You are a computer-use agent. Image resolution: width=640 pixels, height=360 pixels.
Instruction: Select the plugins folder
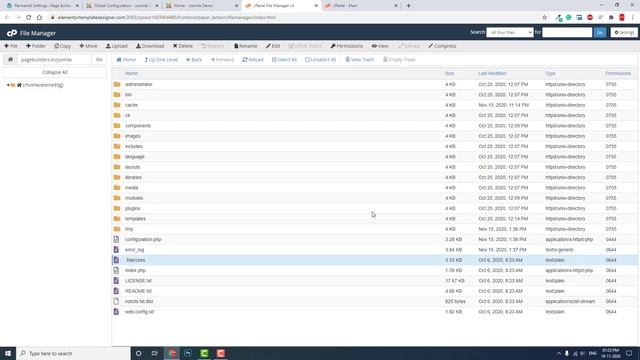pos(375,208)
